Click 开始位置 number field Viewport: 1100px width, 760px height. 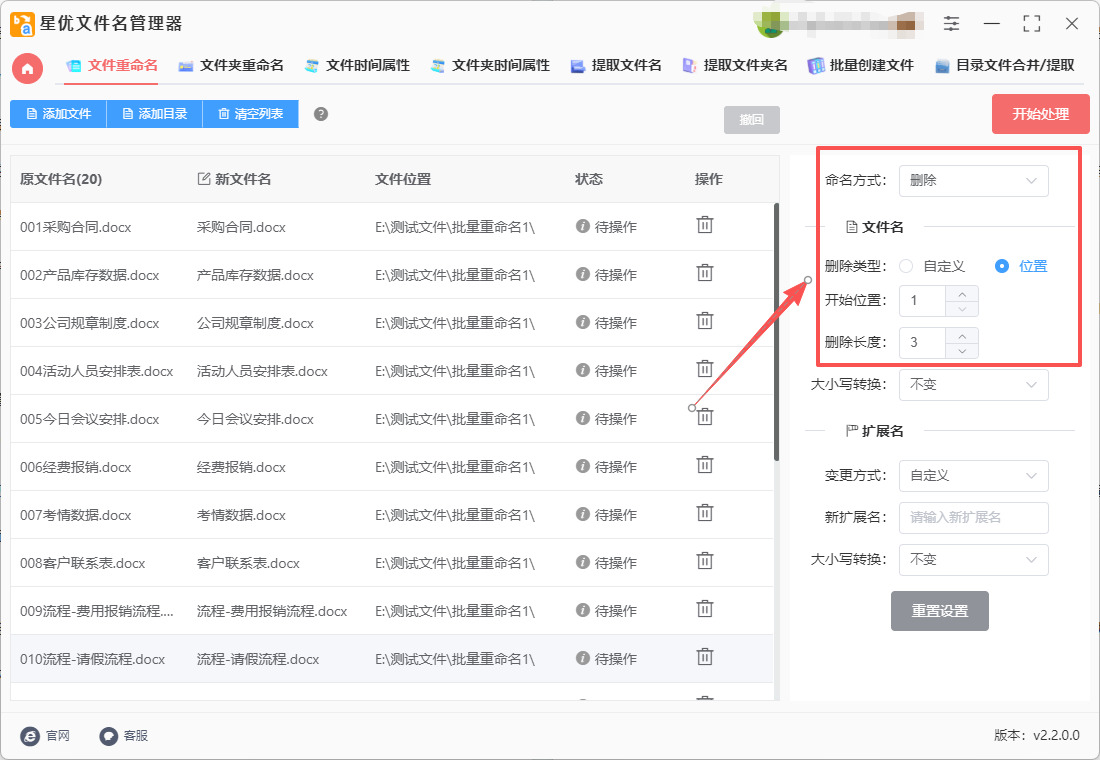pos(923,301)
